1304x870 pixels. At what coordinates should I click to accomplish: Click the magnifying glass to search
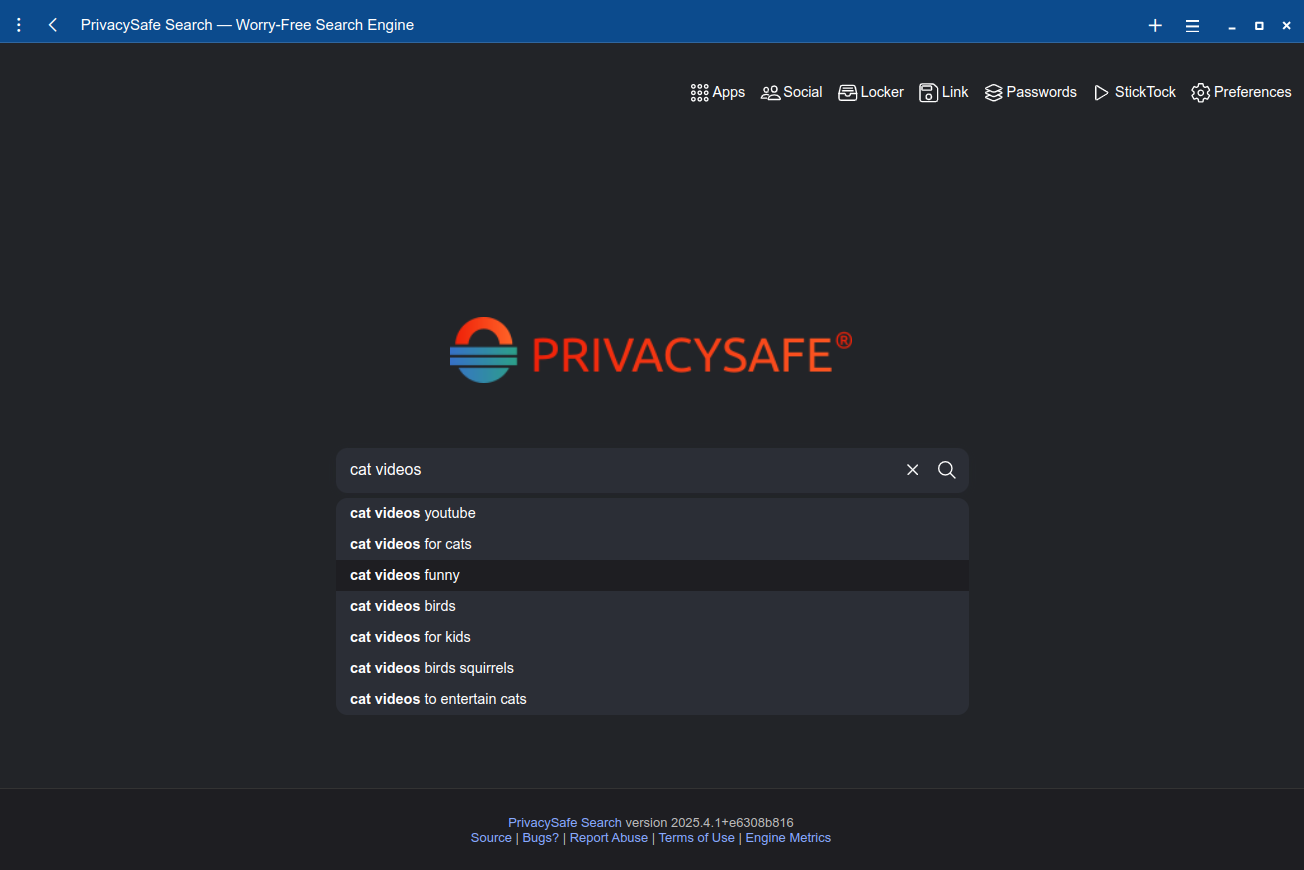[x=946, y=469]
